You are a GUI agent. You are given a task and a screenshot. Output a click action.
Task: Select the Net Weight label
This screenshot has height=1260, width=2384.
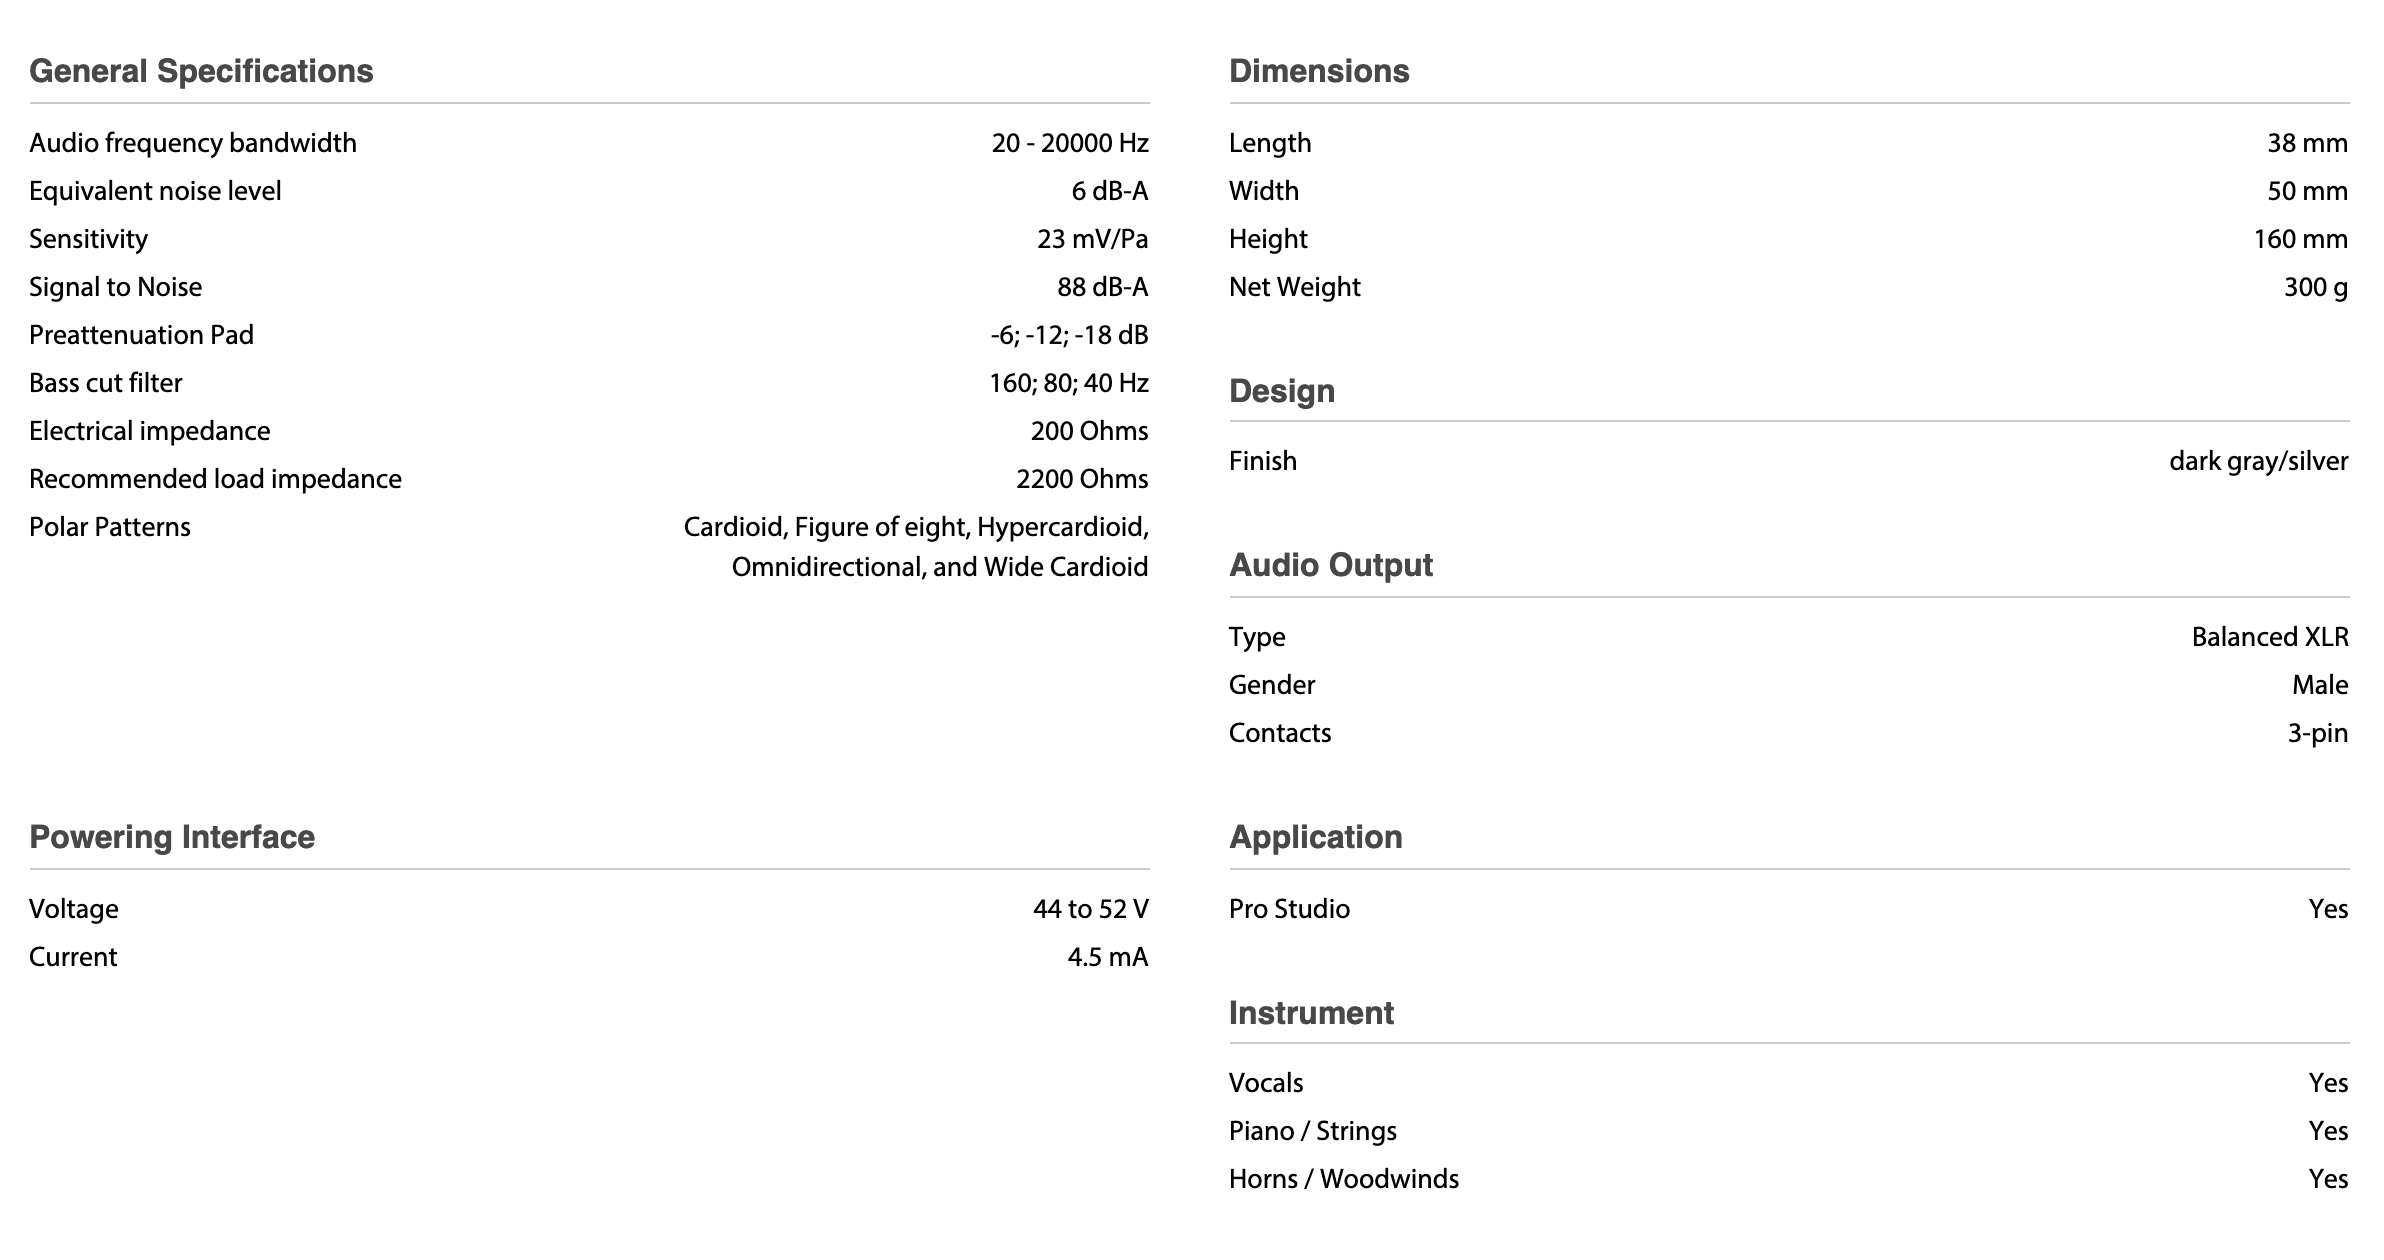tap(1294, 287)
